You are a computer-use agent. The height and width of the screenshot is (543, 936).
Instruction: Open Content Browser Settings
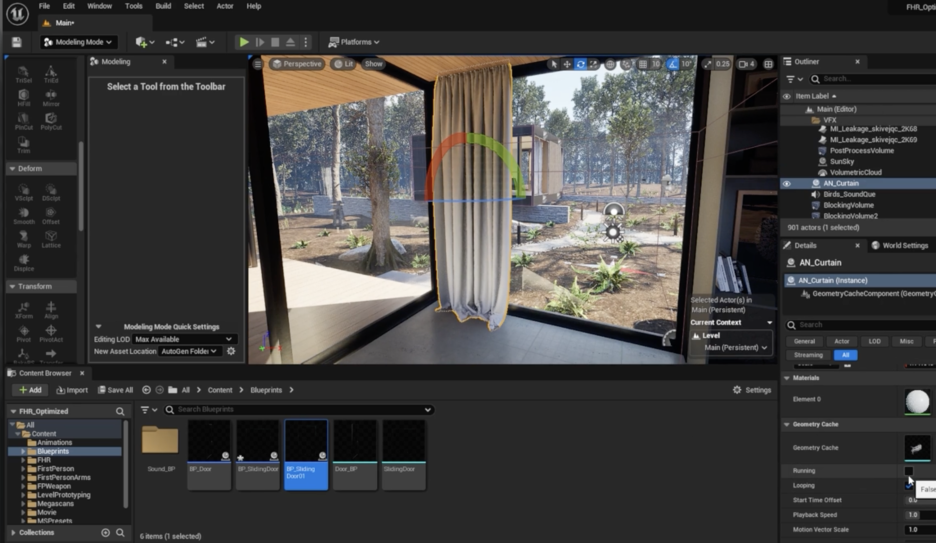click(x=752, y=390)
